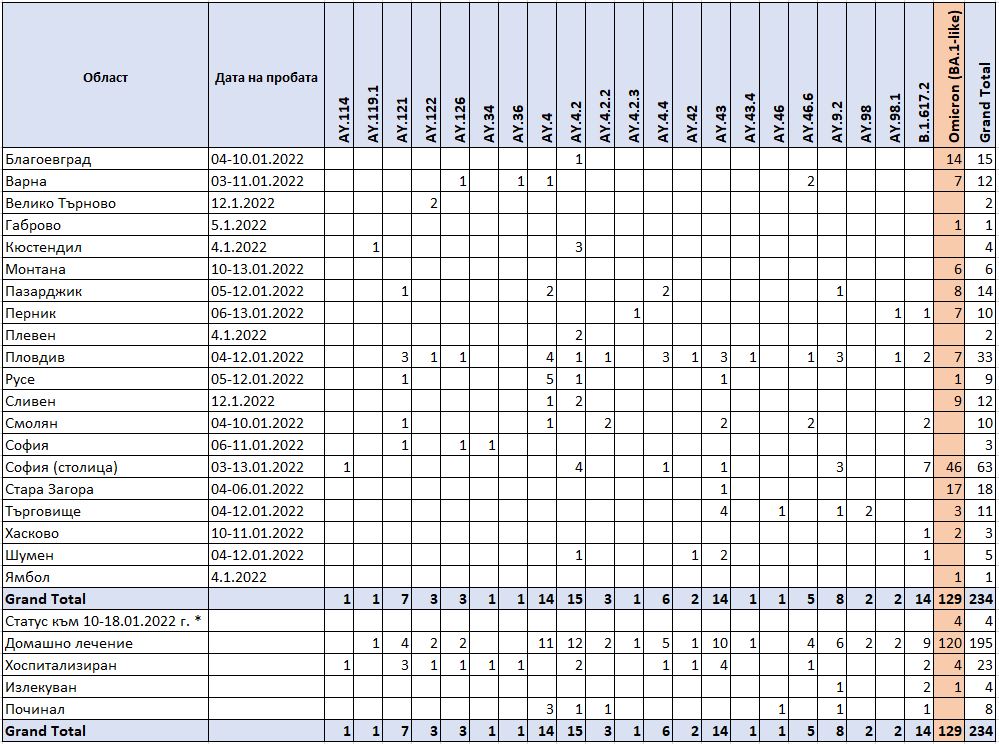999x744 pixels.
Task: Select the Домашно лечение row label
Action: (x=68, y=643)
